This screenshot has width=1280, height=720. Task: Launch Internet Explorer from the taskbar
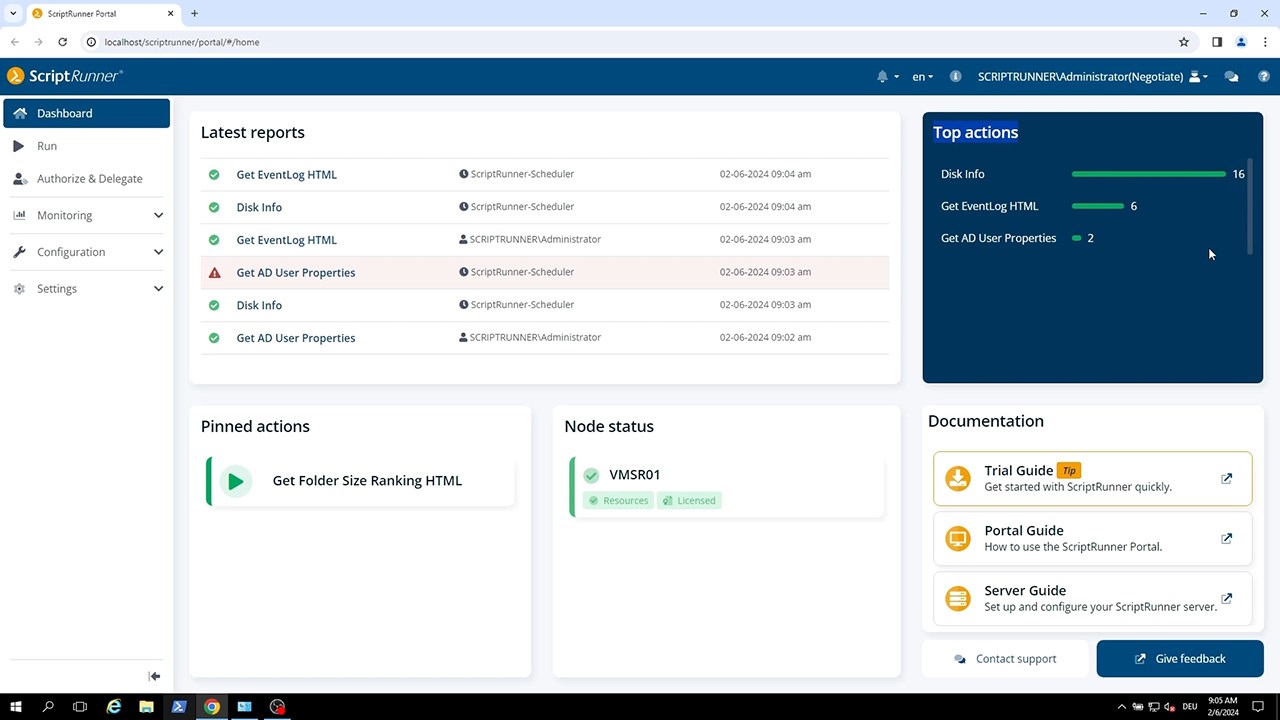click(114, 707)
